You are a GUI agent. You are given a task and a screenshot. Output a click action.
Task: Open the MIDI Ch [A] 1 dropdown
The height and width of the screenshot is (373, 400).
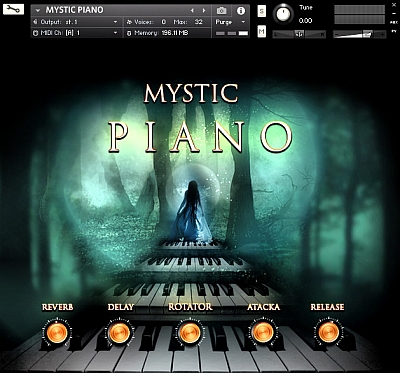(x=76, y=33)
